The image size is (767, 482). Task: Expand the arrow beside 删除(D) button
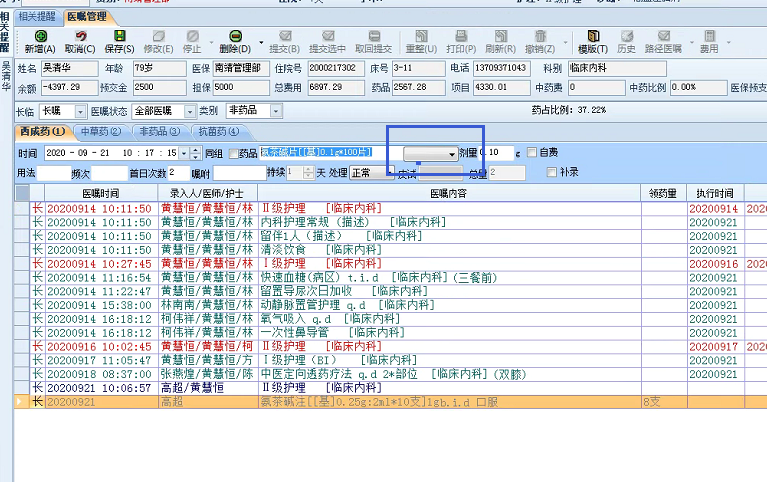pyautogui.click(x=261, y=42)
